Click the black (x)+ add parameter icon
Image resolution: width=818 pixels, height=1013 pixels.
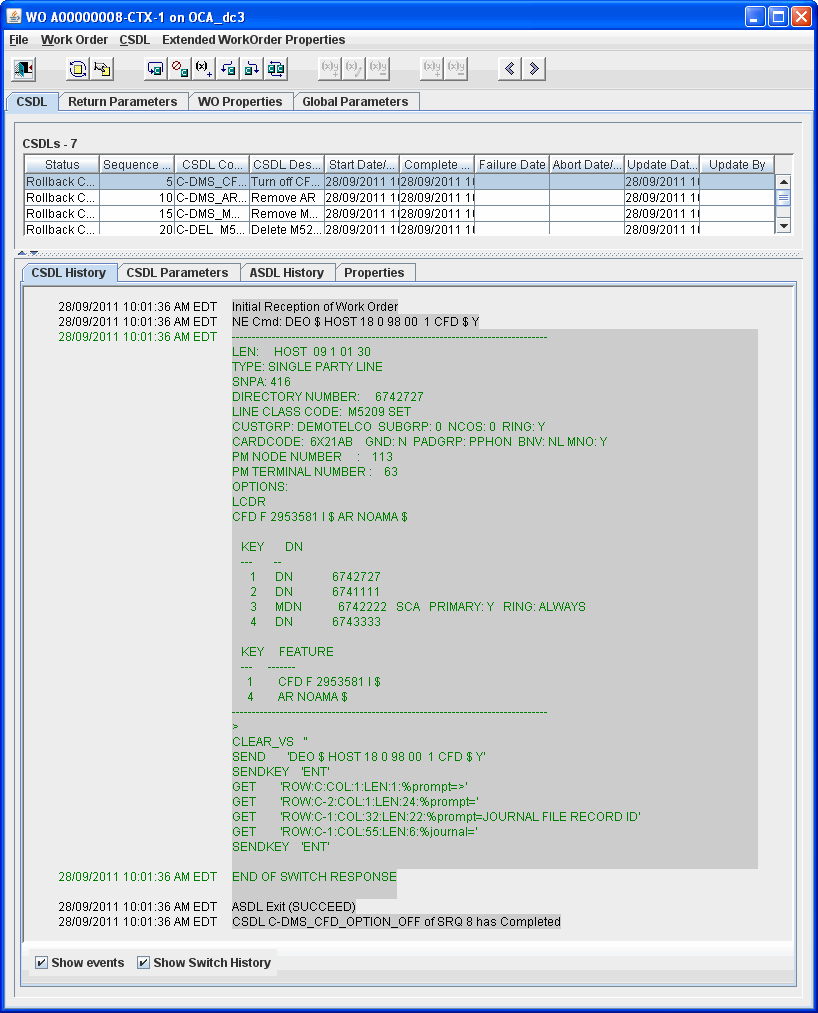pyautogui.click(x=204, y=68)
